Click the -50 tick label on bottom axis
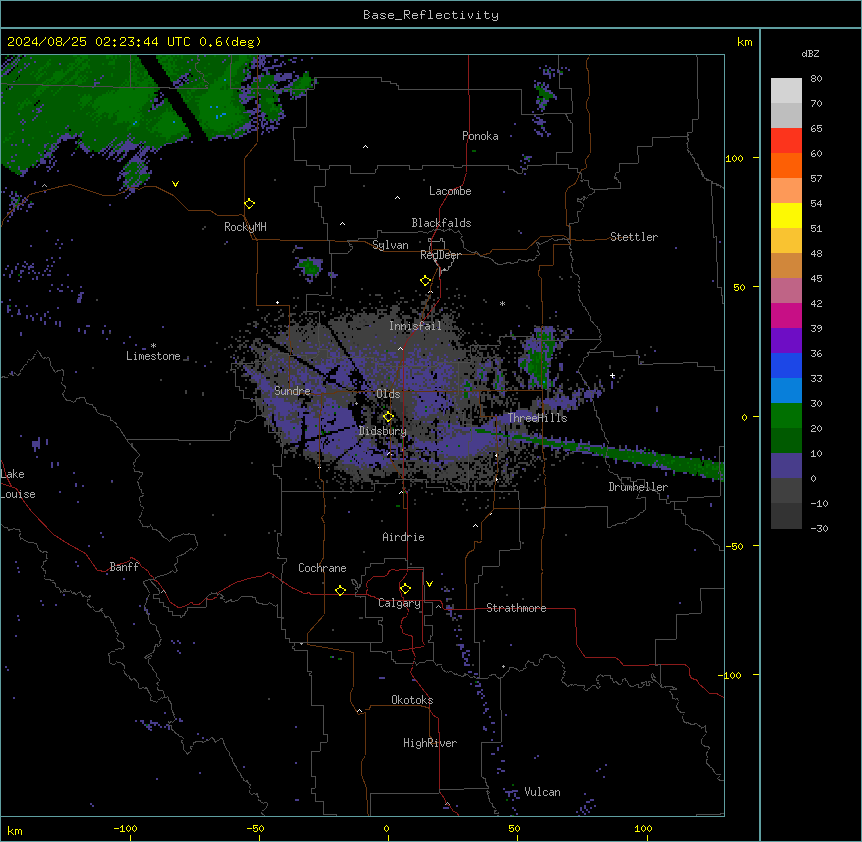862x842 pixels. point(255,828)
